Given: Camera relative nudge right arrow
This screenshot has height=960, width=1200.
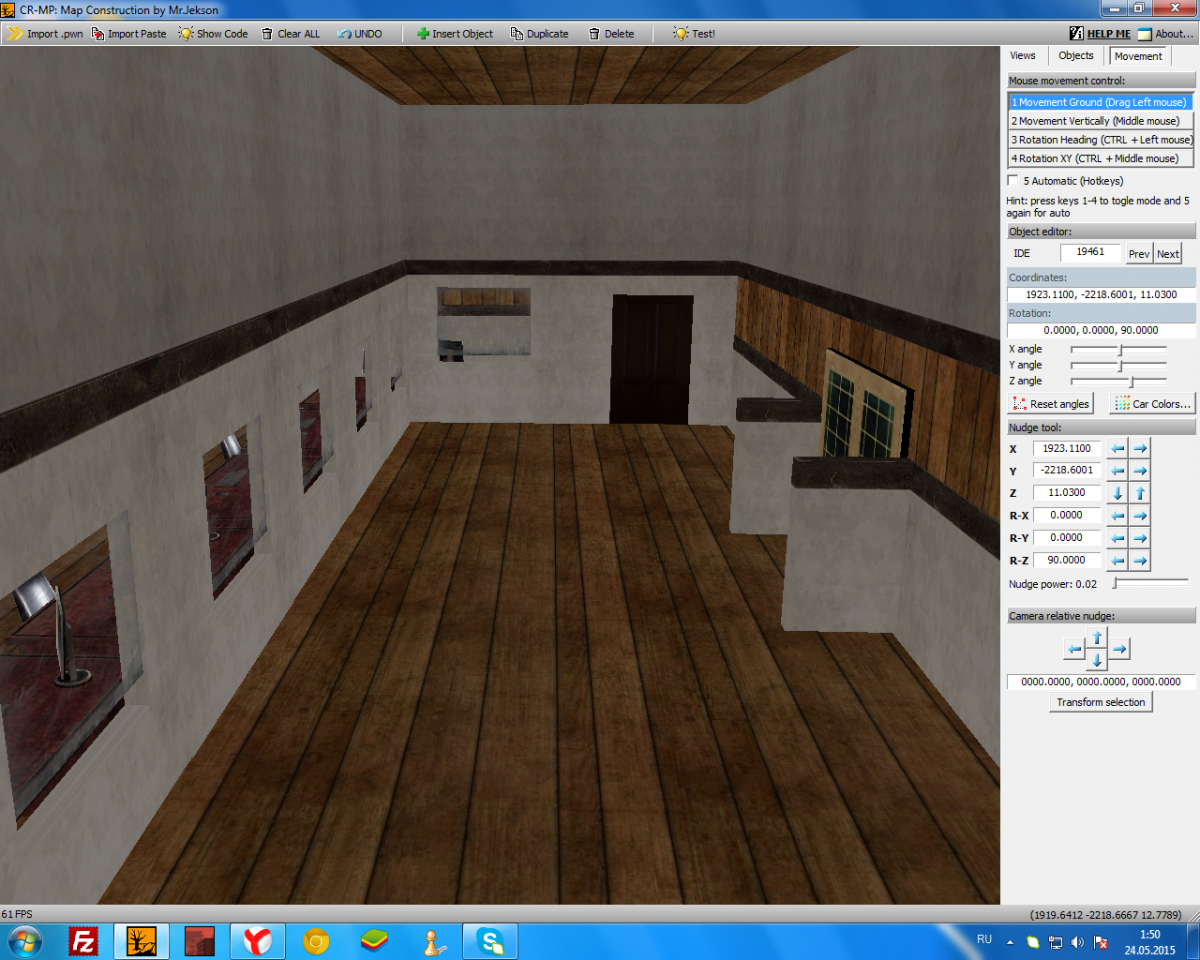Looking at the screenshot, I should pyautogui.click(x=1120, y=649).
